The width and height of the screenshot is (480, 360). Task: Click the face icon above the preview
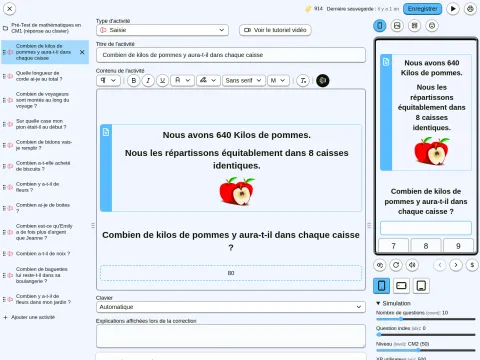(432, 26)
